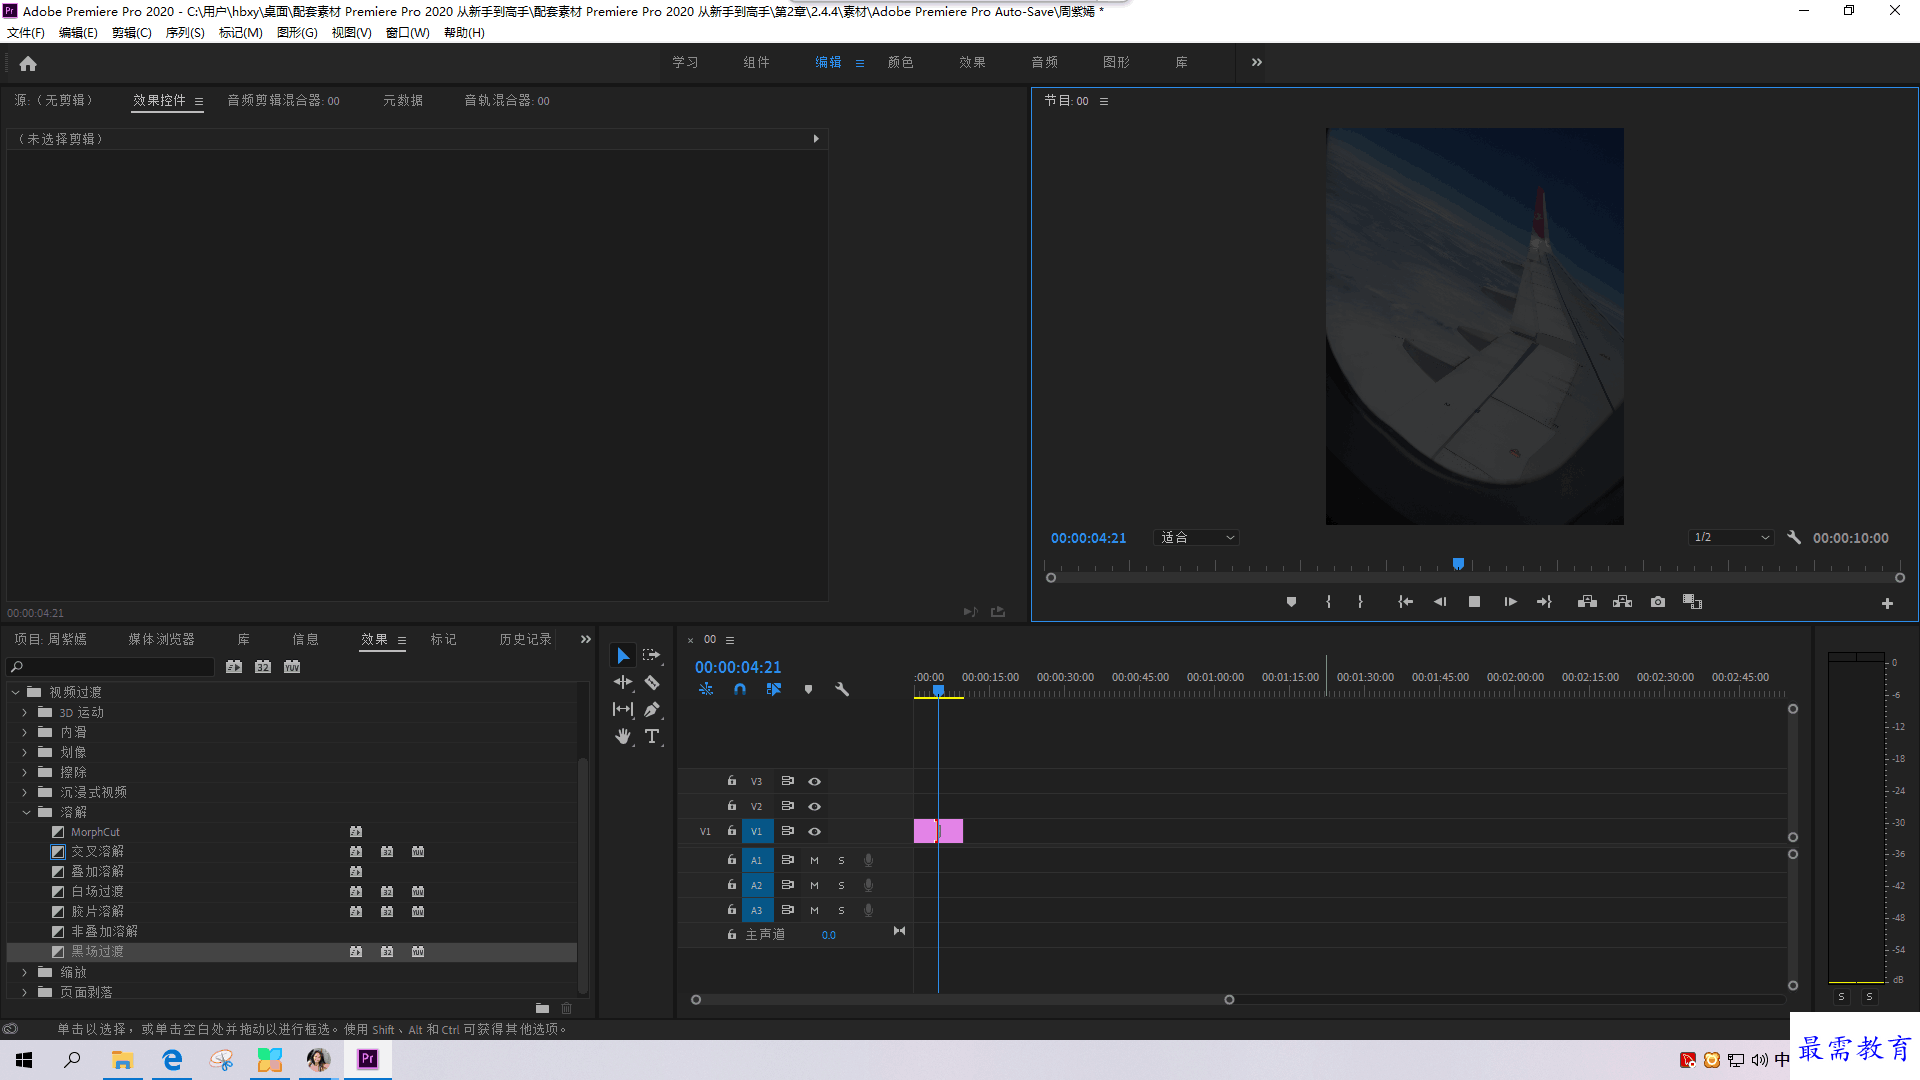Expand the 内滑 folder
Screen dimensions: 1920x1080
[25, 732]
